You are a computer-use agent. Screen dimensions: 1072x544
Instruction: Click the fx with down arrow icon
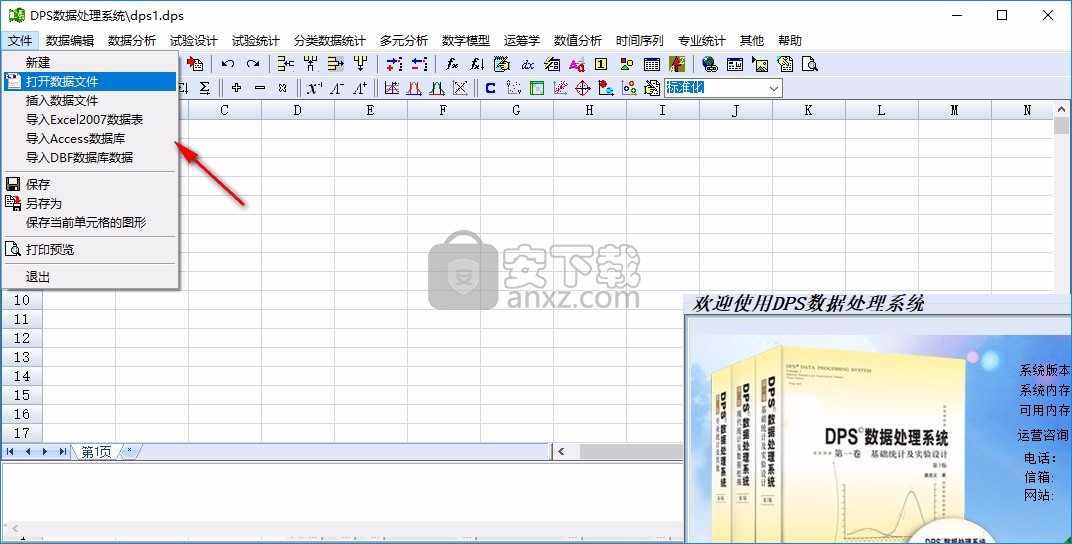coord(477,64)
